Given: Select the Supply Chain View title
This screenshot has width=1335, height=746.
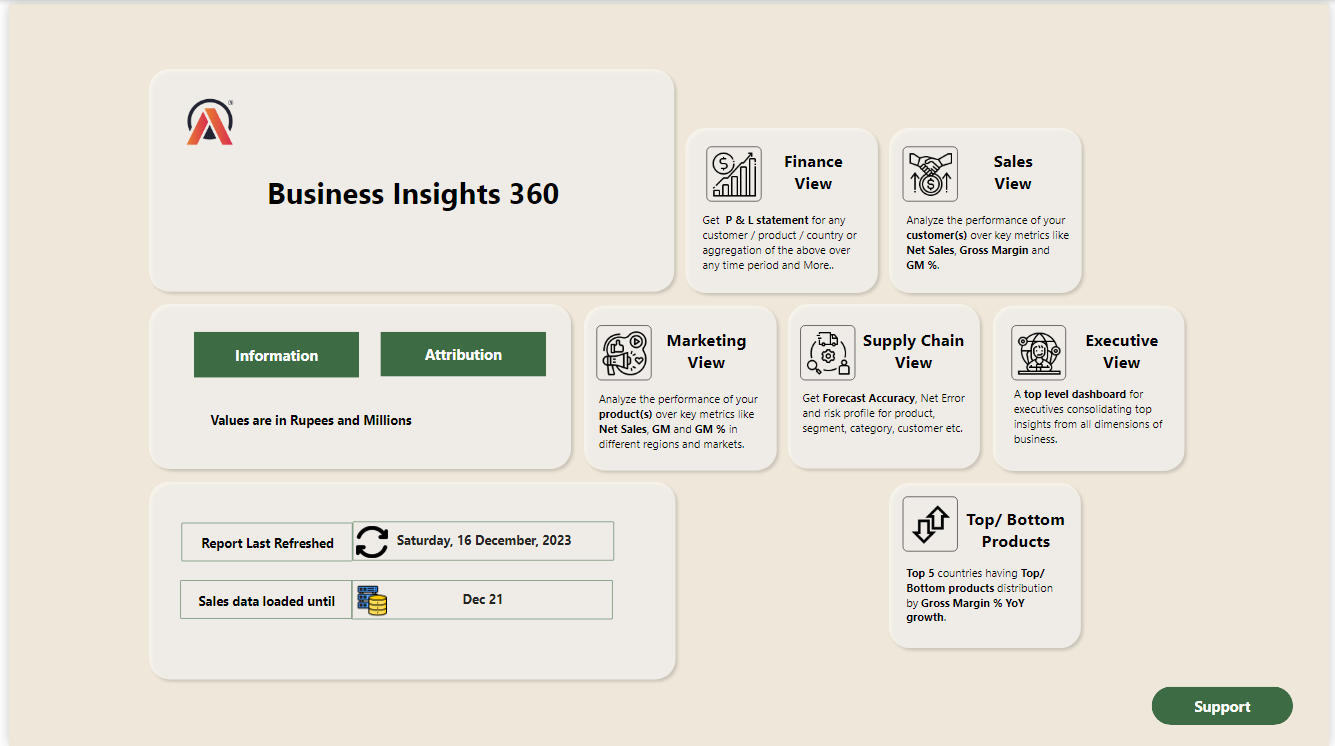Looking at the screenshot, I should [x=913, y=351].
